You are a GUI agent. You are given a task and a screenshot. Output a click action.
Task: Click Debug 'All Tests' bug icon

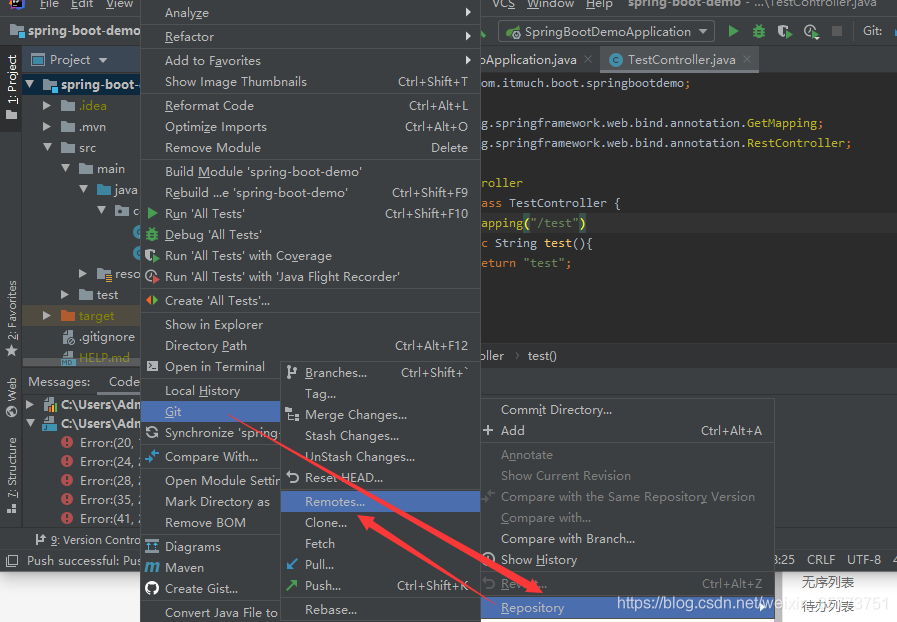tap(152, 235)
